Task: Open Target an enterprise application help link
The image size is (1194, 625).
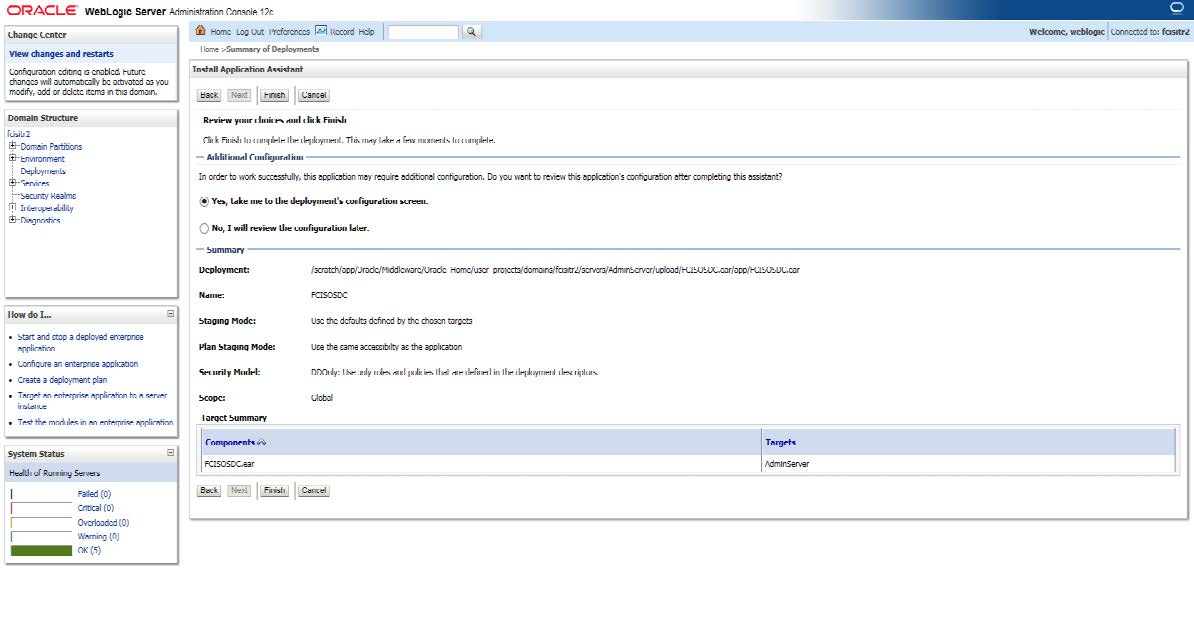Action: point(92,400)
